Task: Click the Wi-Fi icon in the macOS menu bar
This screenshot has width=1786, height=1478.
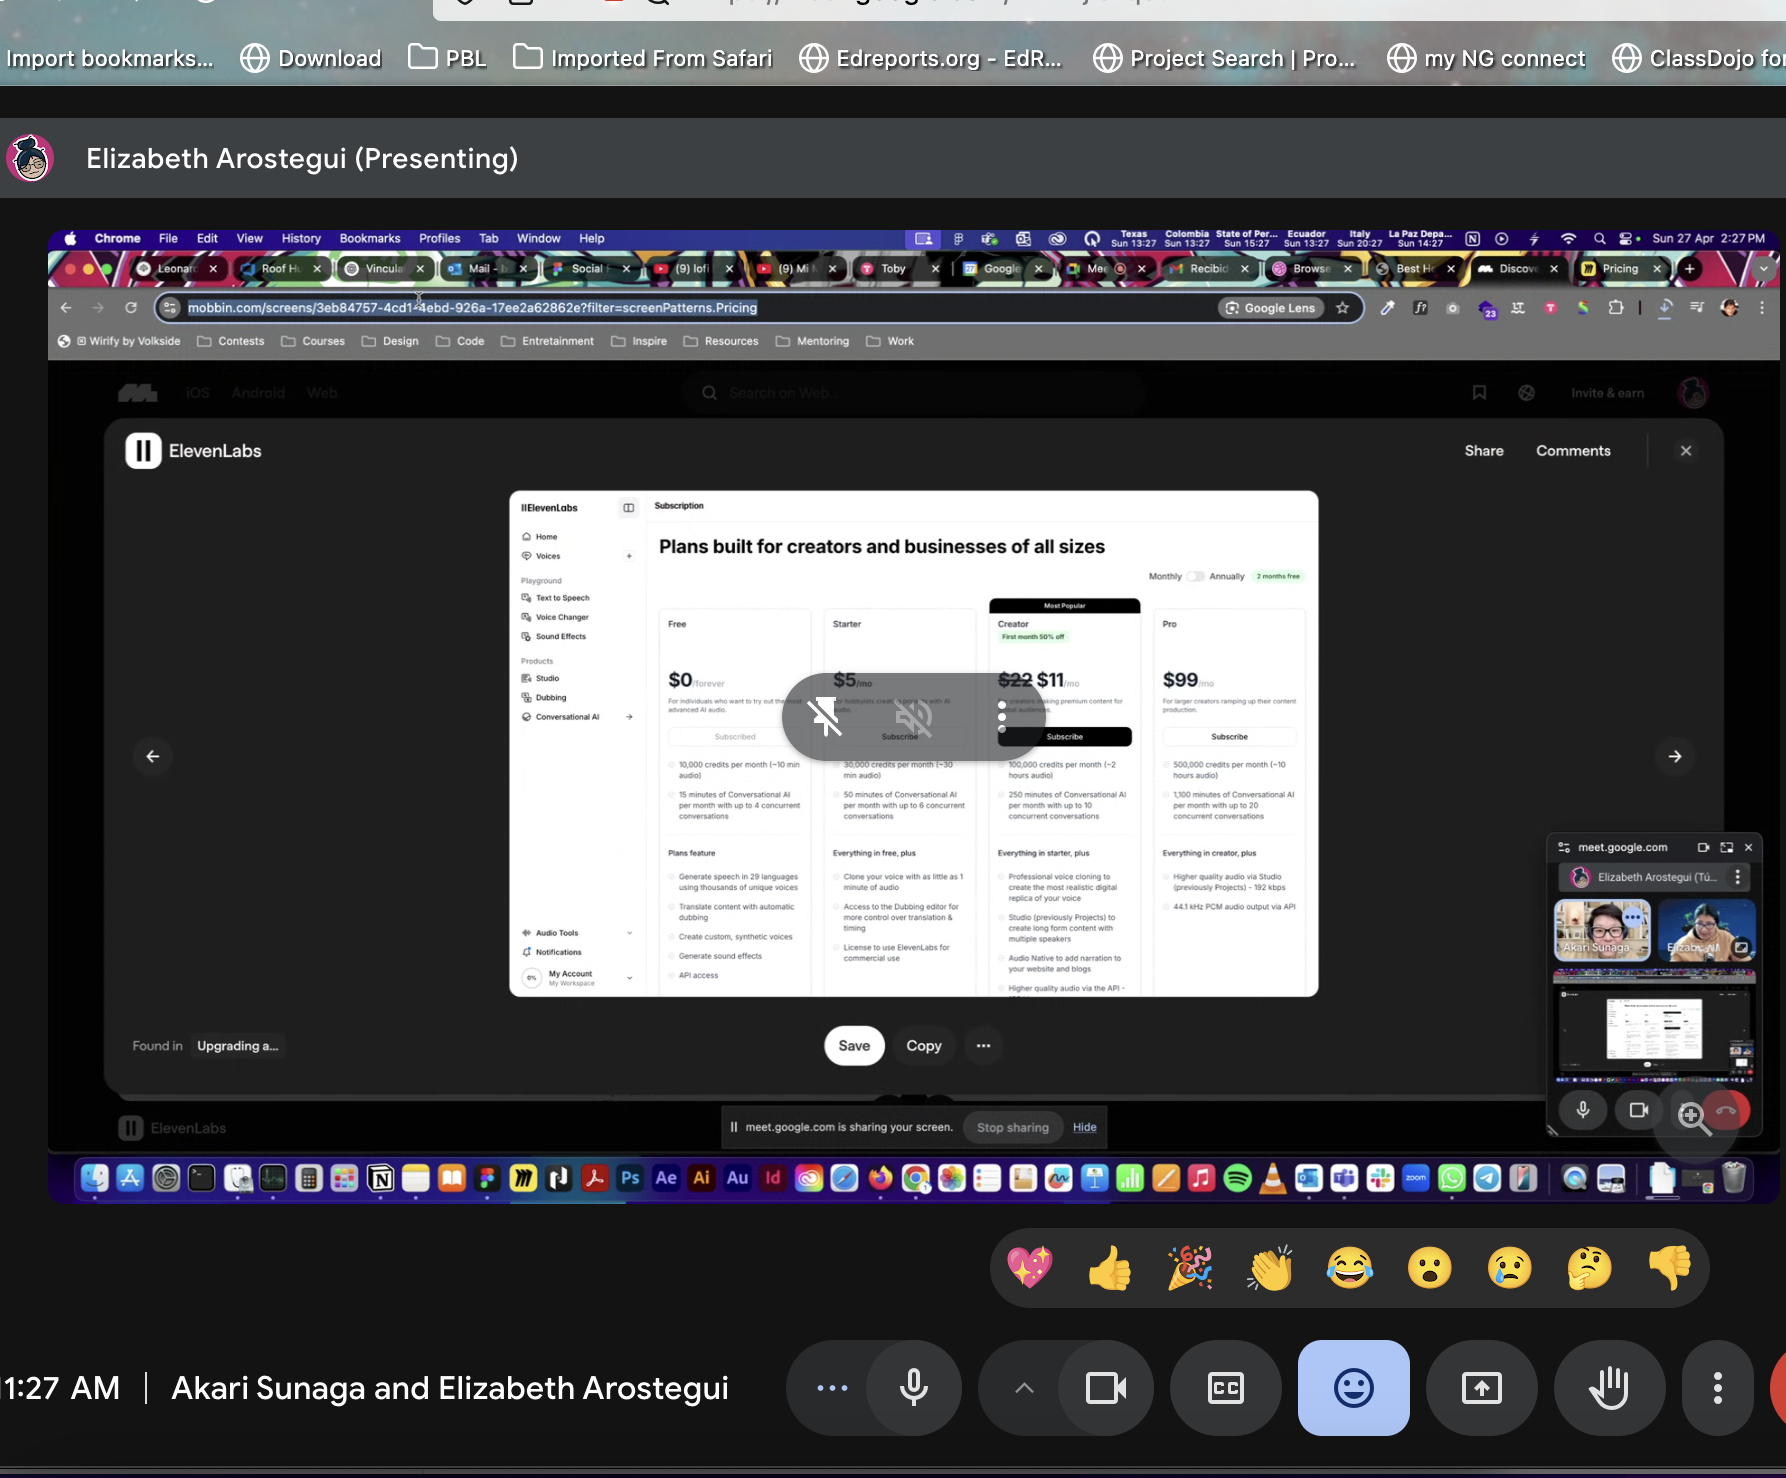Action: (x=1568, y=239)
